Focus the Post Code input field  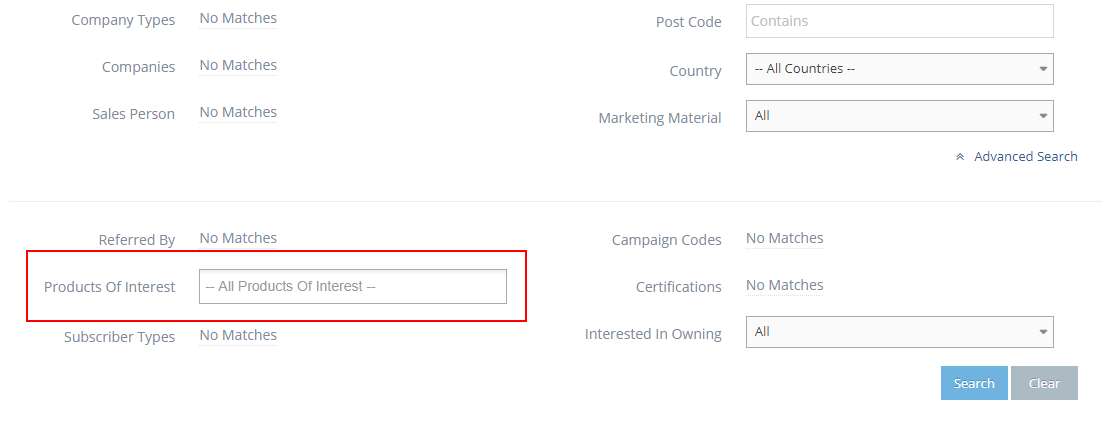(899, 21)
